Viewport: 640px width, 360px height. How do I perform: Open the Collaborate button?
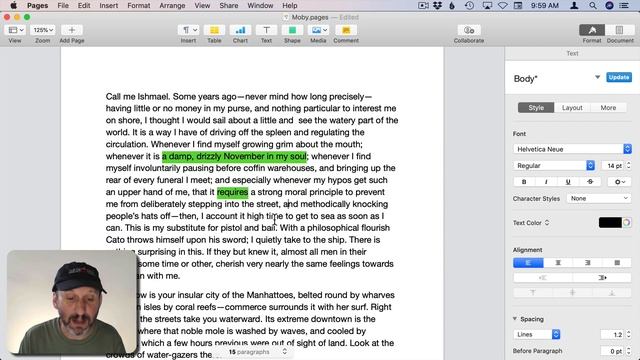tap(469, 30)
